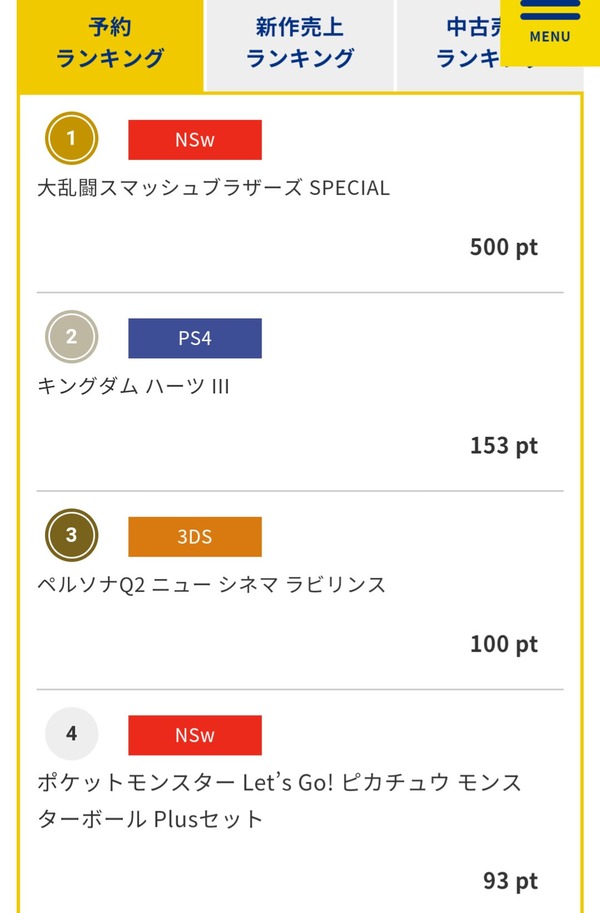This screenshot has height=913, width=600.
Task: Open the キングダム ハーツ III title
Action: pos(133,386)
